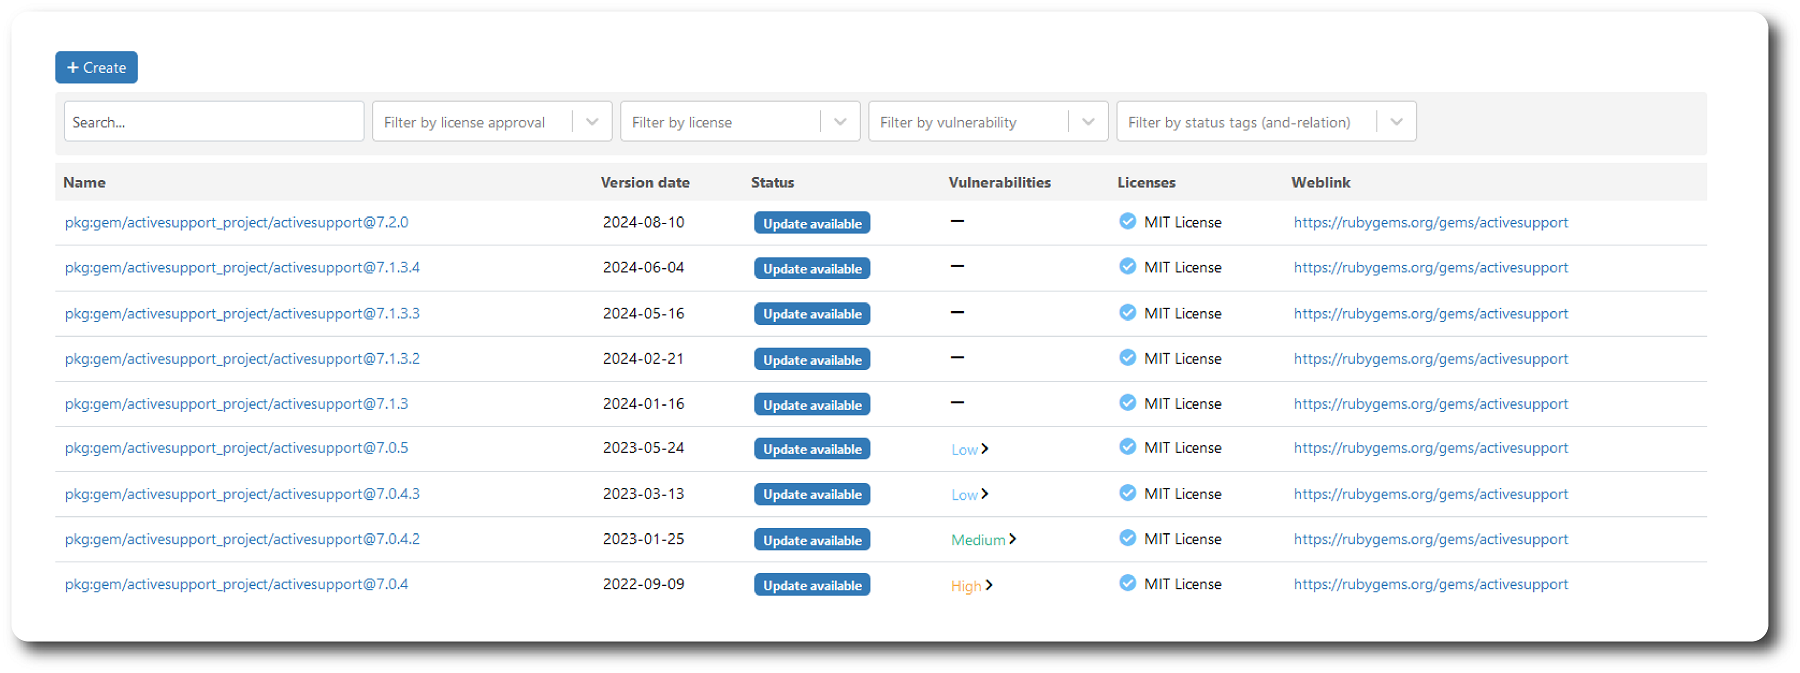Open the rubygems weblink for activesupport@7.2.0
This screenshot has width=1800, height=673.
pyautogui.click(x=1430, y=223)
